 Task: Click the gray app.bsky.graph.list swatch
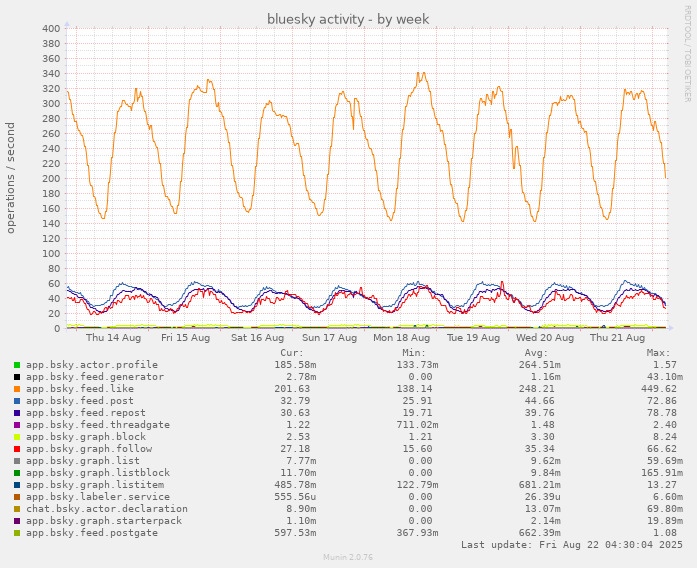click(17, 461)
